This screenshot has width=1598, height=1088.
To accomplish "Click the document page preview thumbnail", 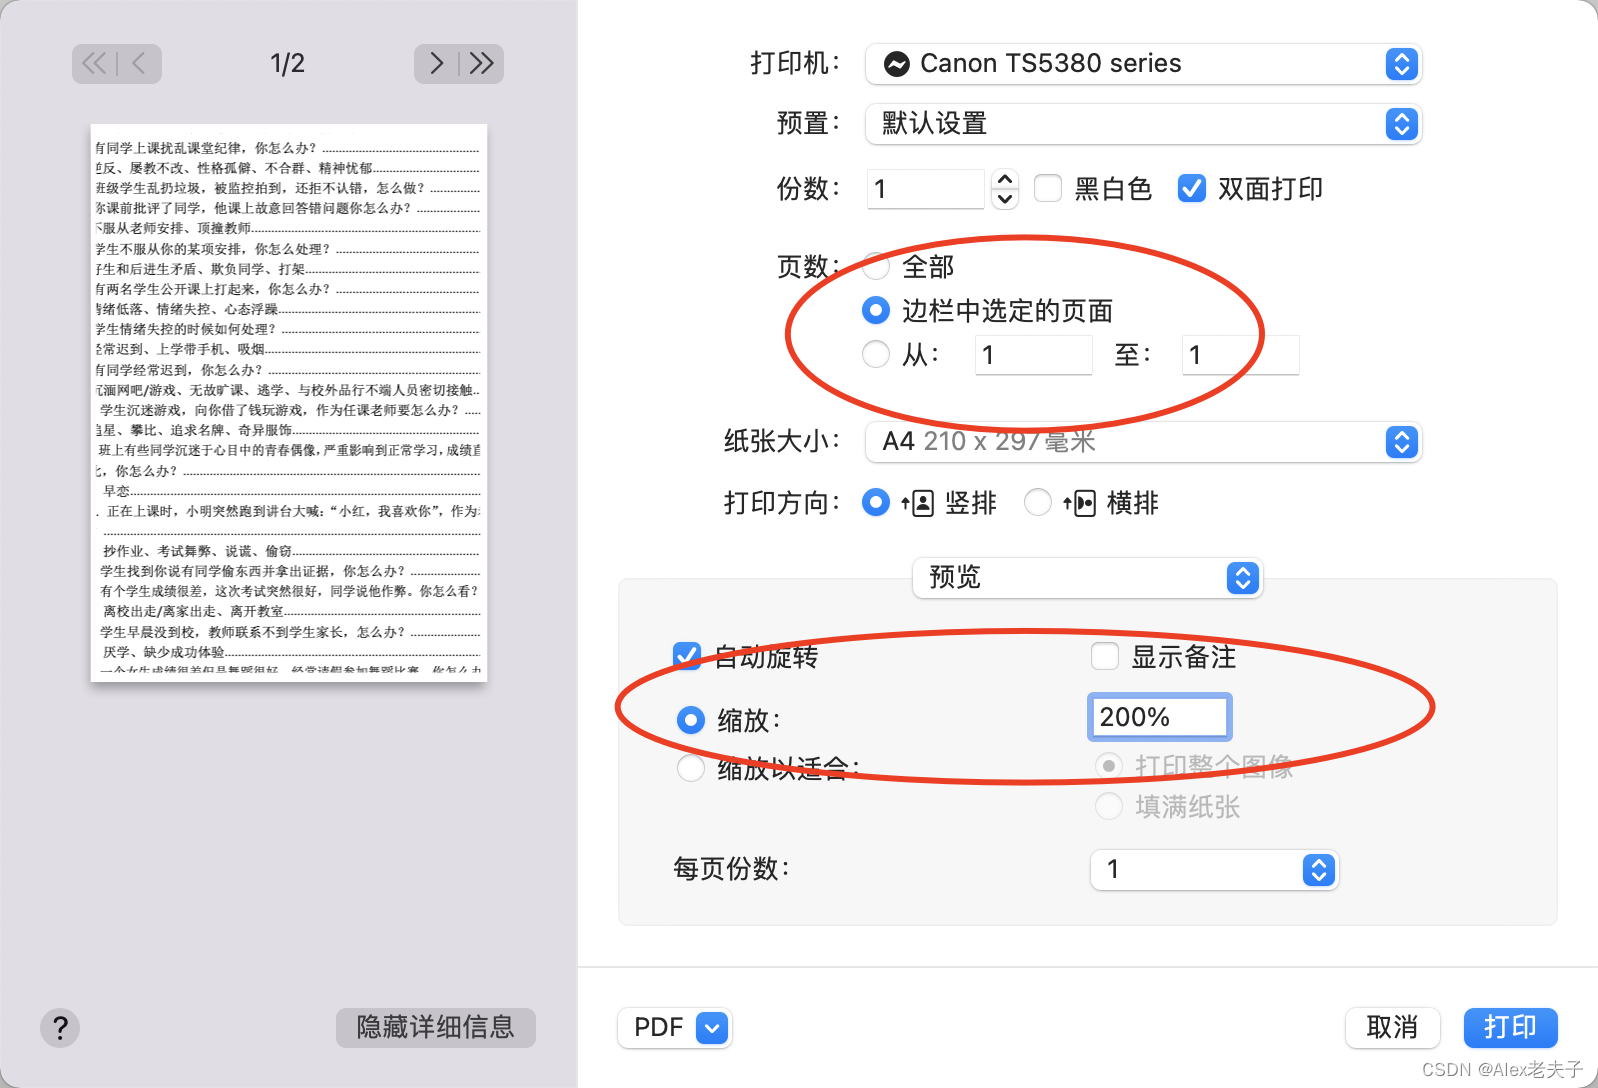I will point(289,403).
